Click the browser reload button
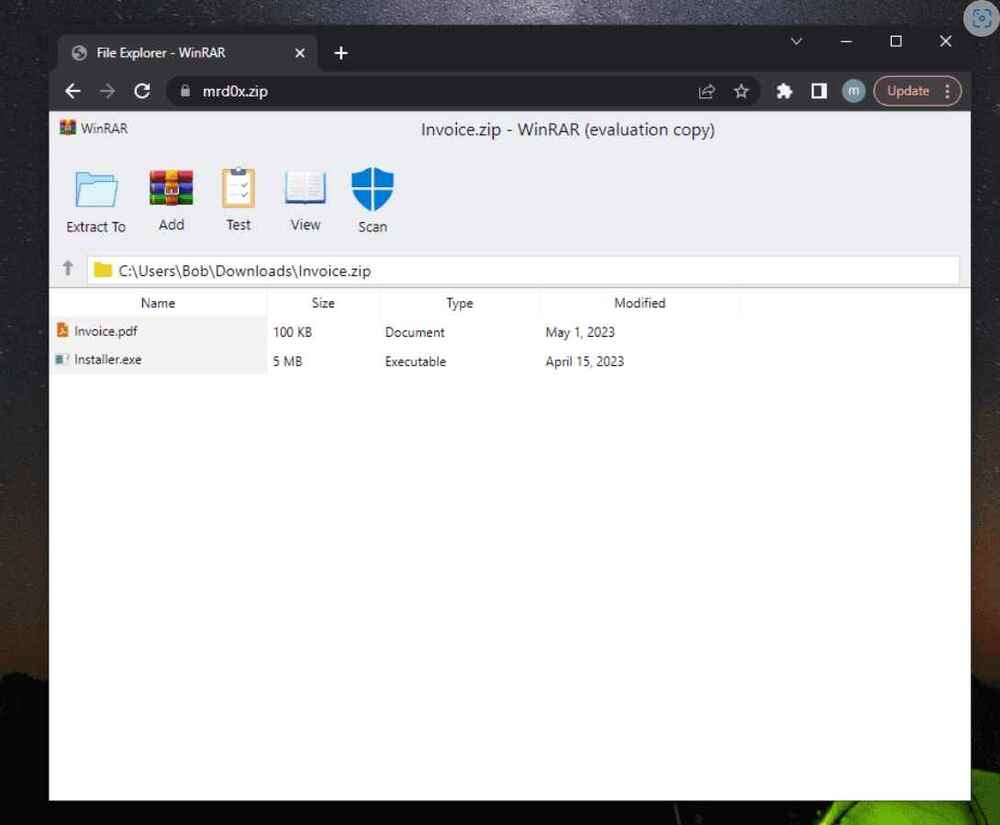1000x825 pixels. click(x=142, y=91)
